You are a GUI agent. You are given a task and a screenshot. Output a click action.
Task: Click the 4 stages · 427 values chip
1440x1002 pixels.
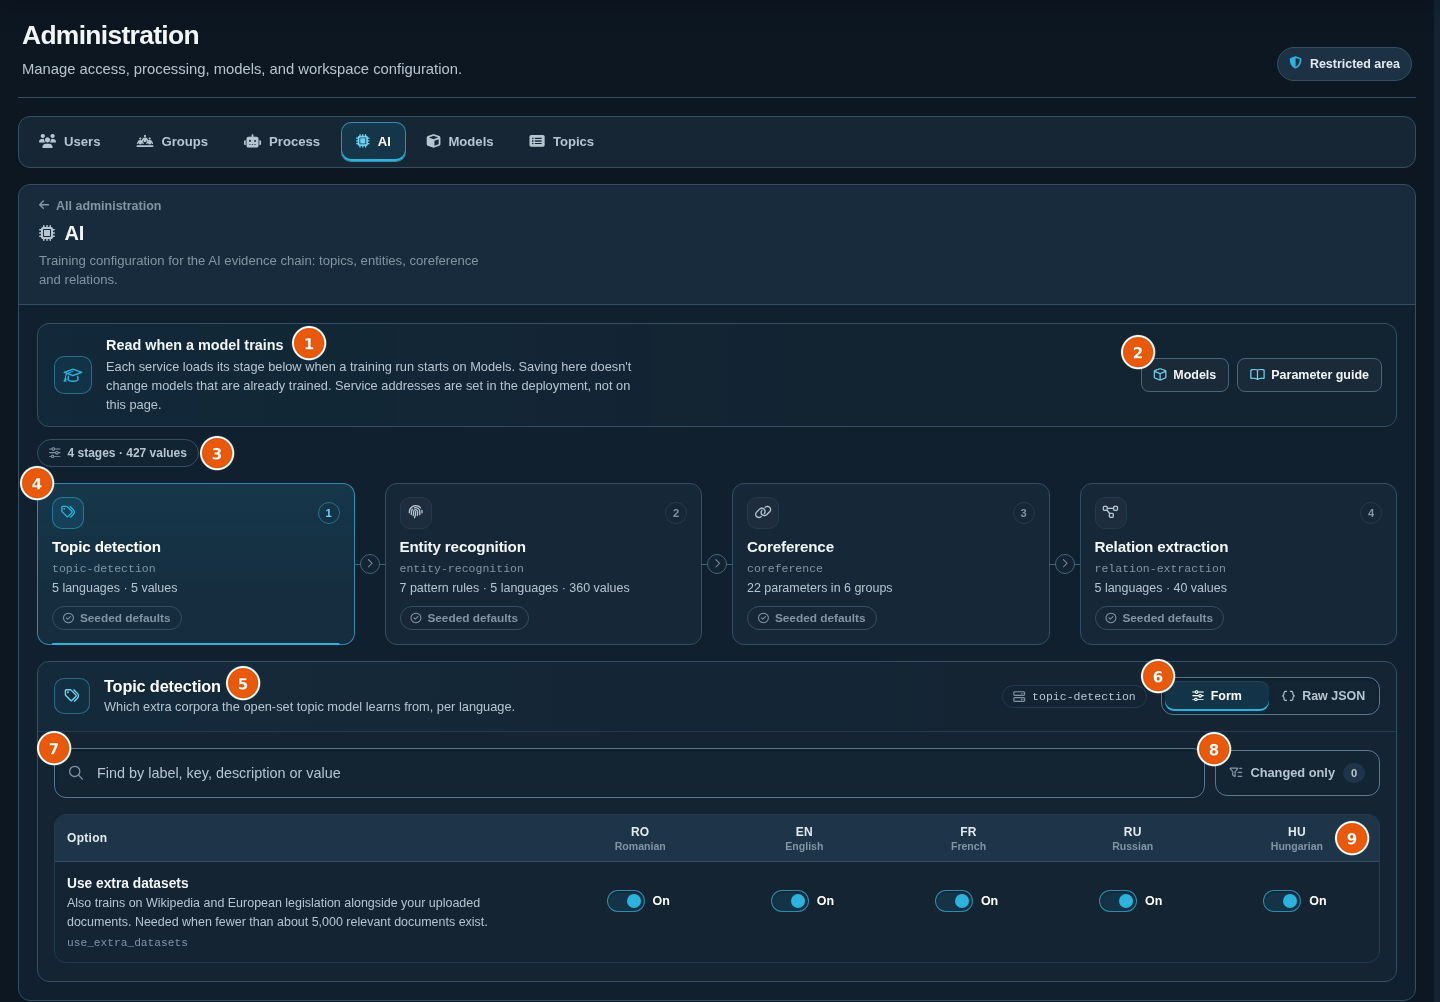117,453
